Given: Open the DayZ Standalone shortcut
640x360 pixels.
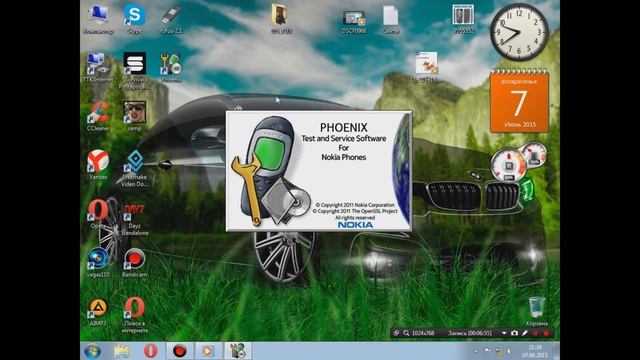Looking at the screenshot, I should coord(134,220).
